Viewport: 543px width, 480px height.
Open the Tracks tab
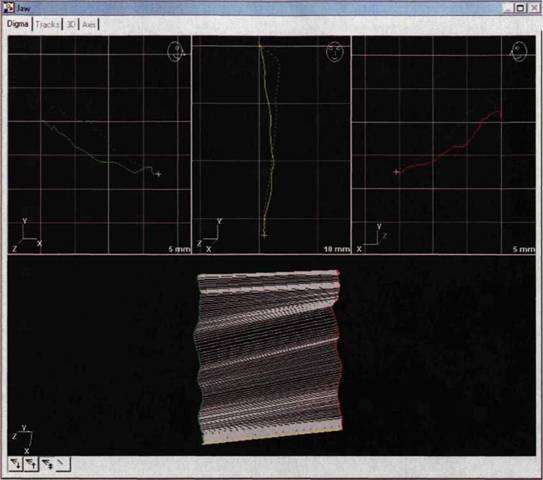[47, 24]
